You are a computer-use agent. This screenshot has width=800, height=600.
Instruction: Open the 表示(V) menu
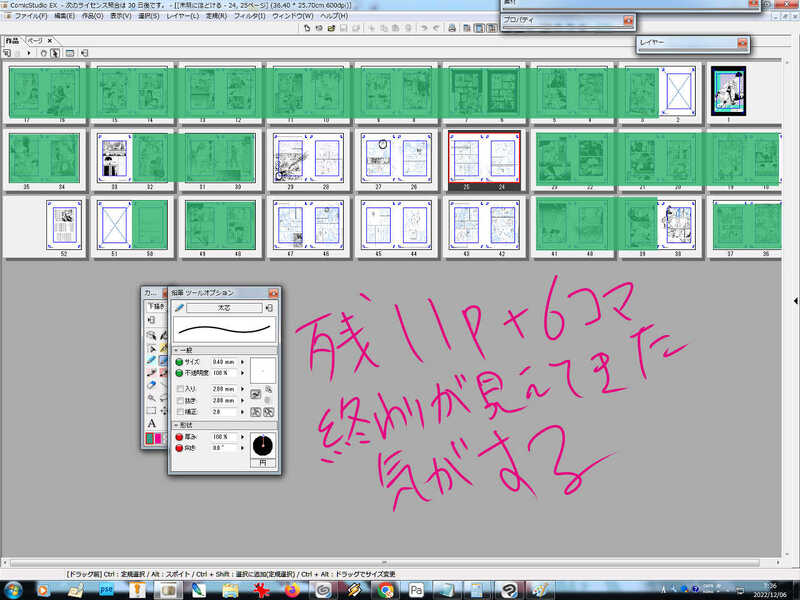(120, 16)
